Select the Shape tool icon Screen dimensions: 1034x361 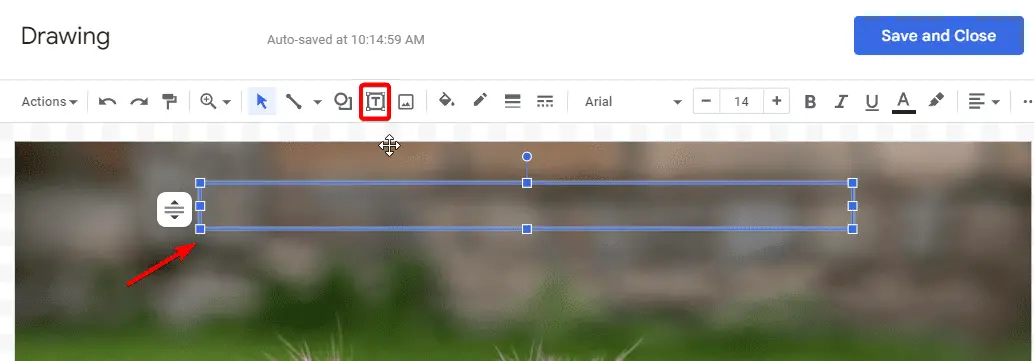pyautogui.click(x=343, y=102)
